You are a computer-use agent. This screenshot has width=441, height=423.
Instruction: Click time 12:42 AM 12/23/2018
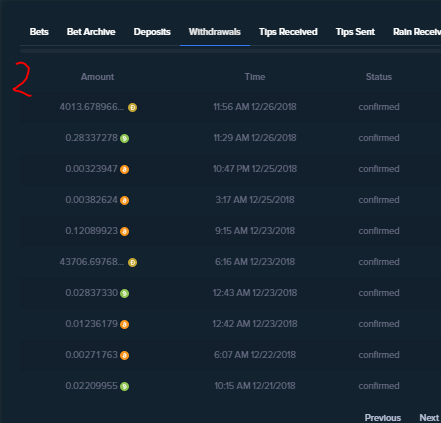click(255, 324)
